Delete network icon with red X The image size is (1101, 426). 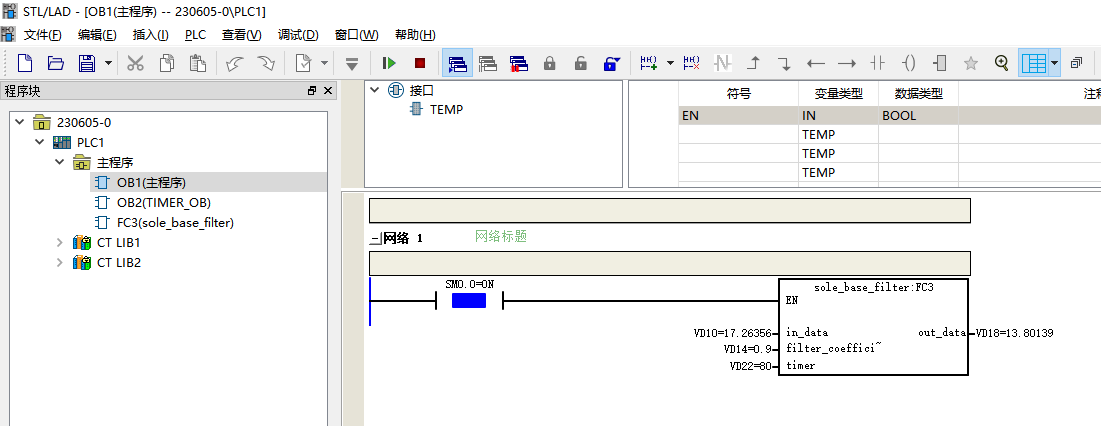click(x=692, y=63)
